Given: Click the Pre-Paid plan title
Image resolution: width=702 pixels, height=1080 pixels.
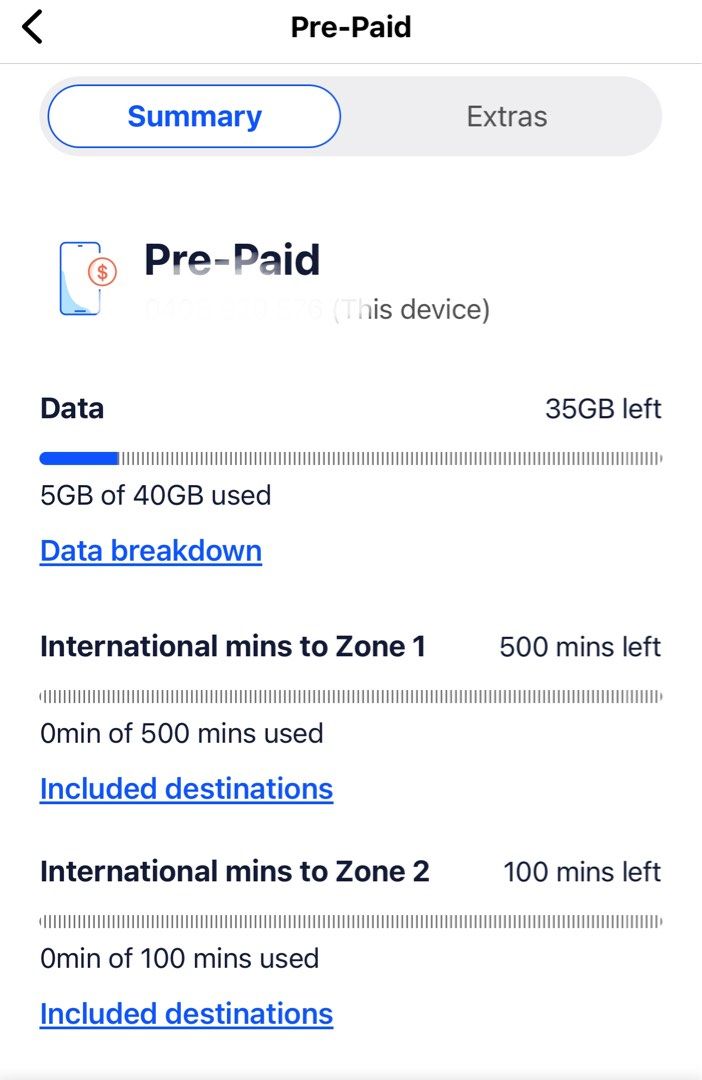Looking at the screenshot, I should tap(232, 260).
